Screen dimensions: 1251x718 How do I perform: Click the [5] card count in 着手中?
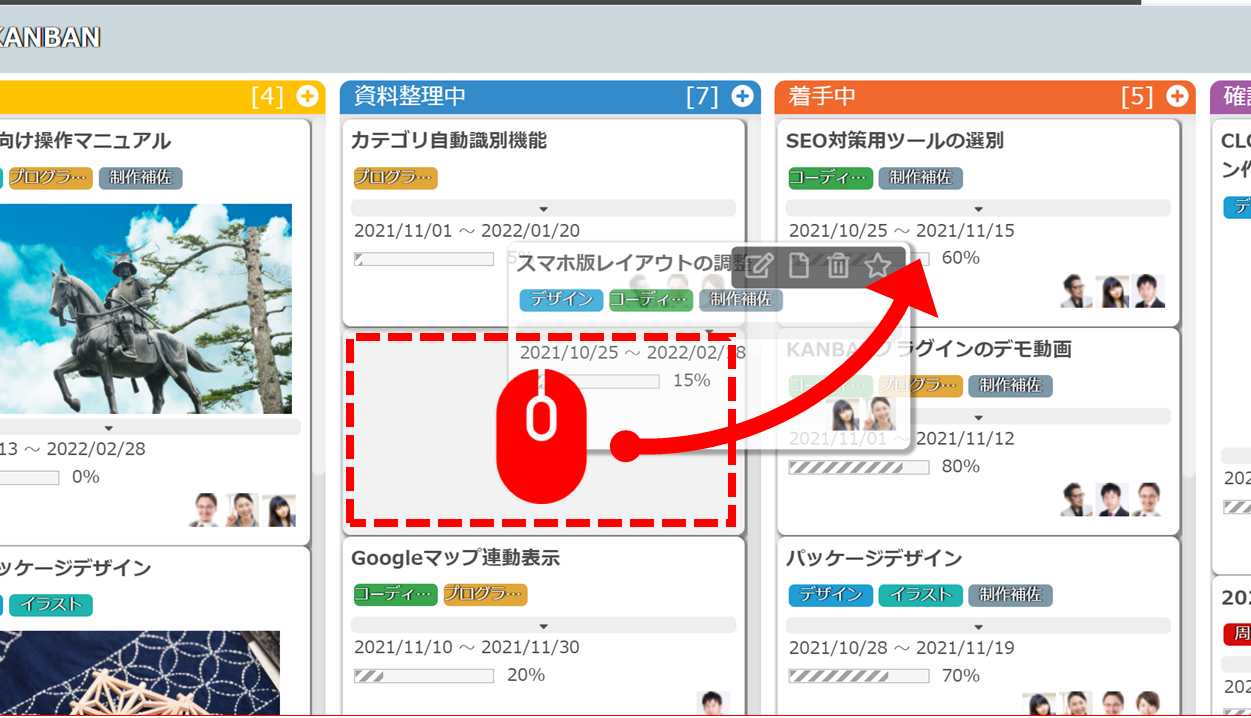(x=1137, y=96)
